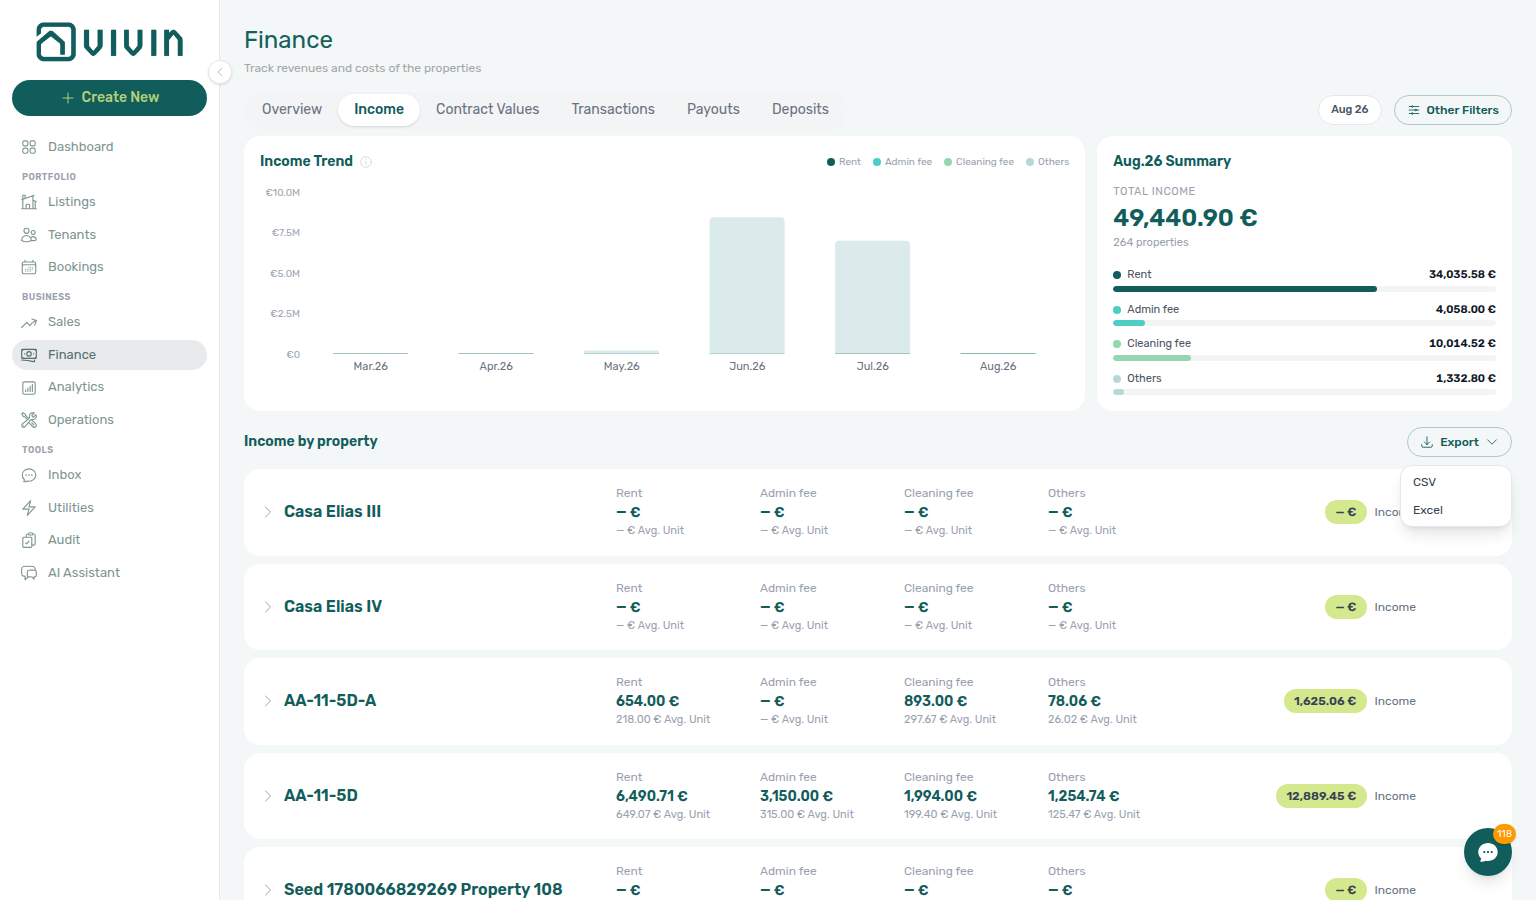Expand the AA-11-5D-A property row

point(268,701)
